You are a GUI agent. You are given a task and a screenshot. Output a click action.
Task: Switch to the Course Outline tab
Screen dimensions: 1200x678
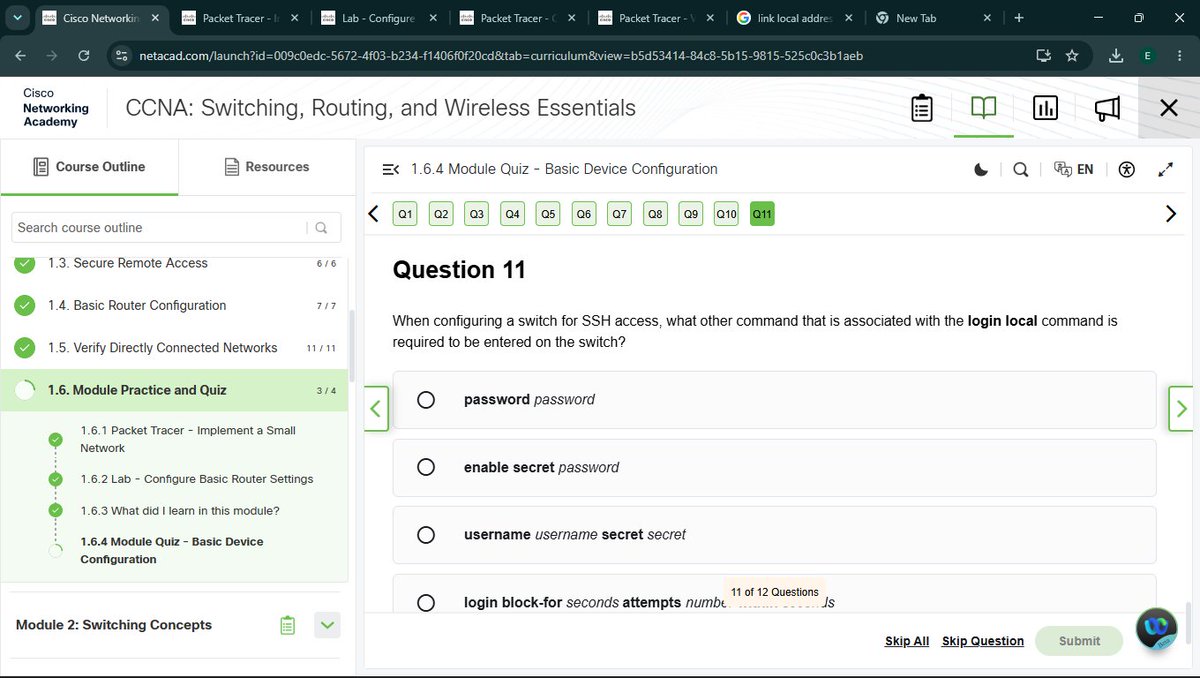pyautogui.click(x=89, y=167)
